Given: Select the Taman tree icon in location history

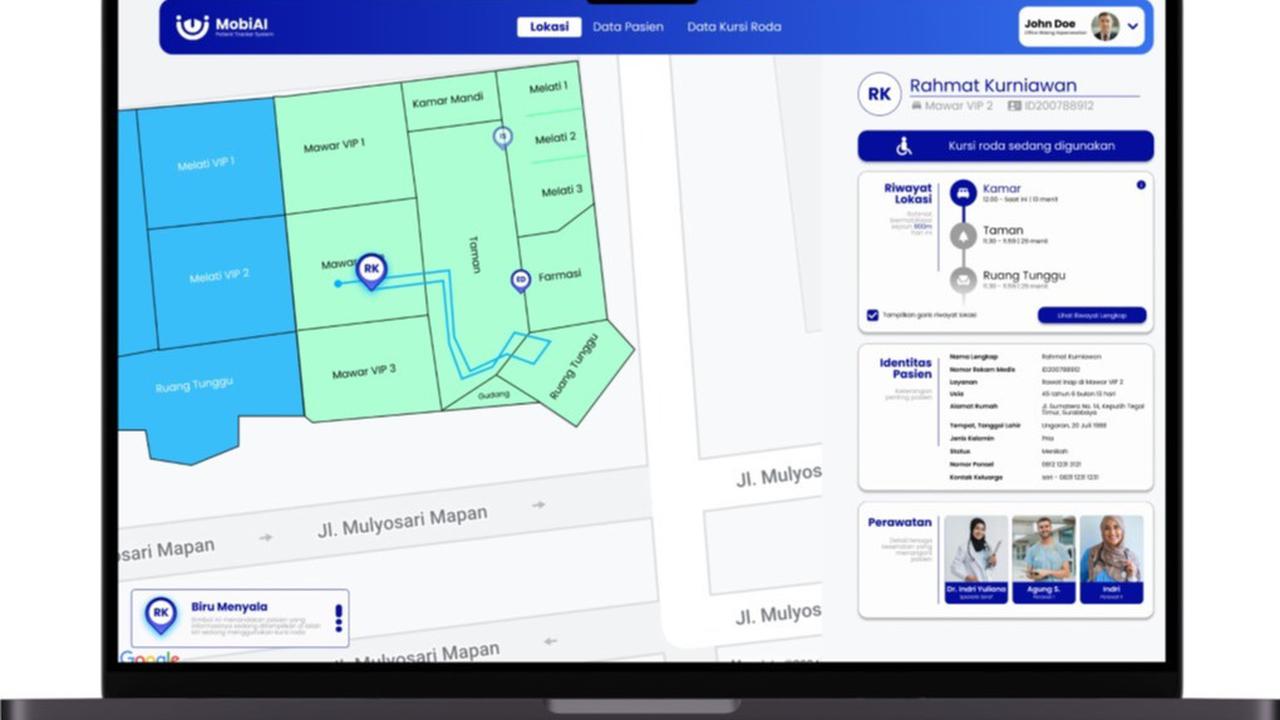Looking at the screenshot, I should pos(963,236).
